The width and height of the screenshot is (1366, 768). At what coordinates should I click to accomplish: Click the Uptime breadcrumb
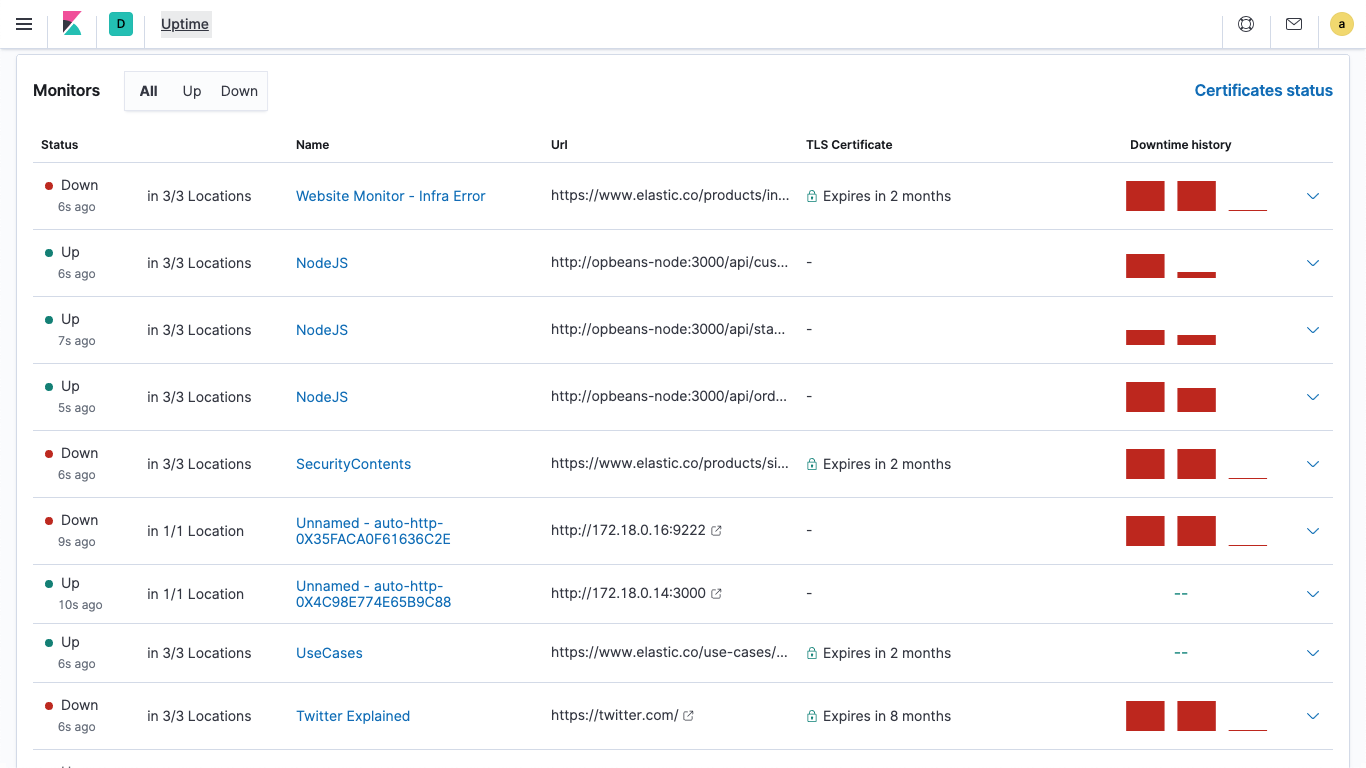tap(185, 24)
